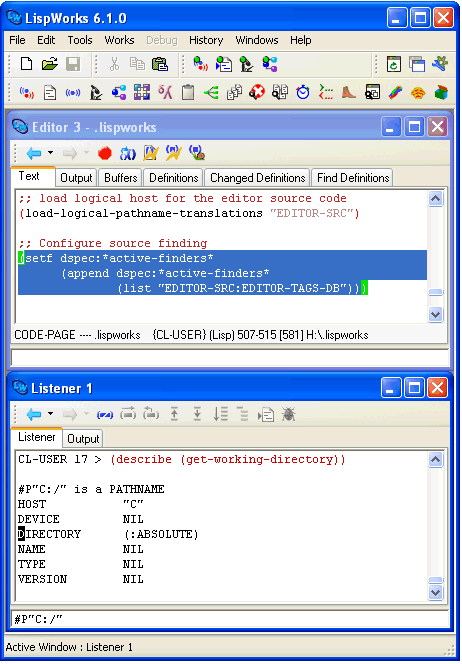The image size is (462, 664).
Task: Close the Editor 3 - .lispworks window
Action: [x=437, y=127]
